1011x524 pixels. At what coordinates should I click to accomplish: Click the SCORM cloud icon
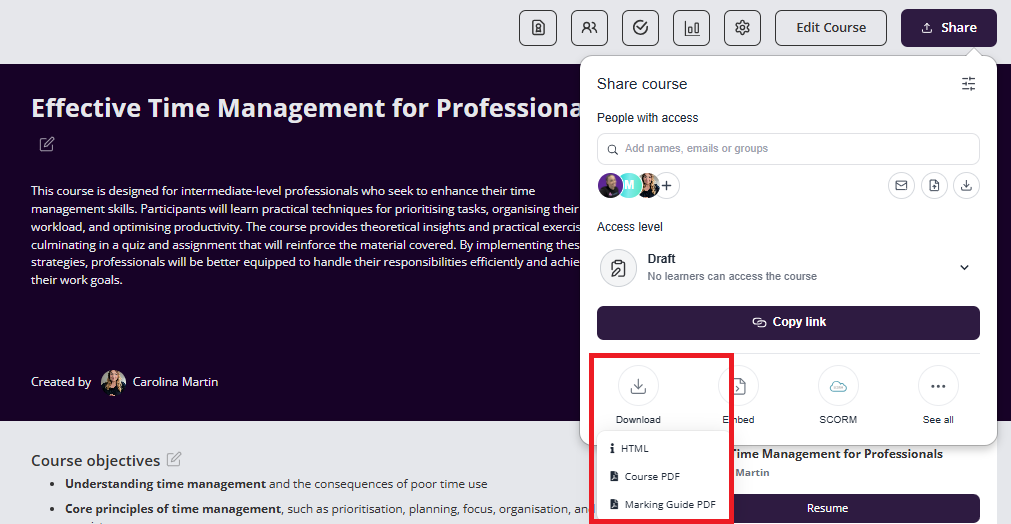coord(838,386)
